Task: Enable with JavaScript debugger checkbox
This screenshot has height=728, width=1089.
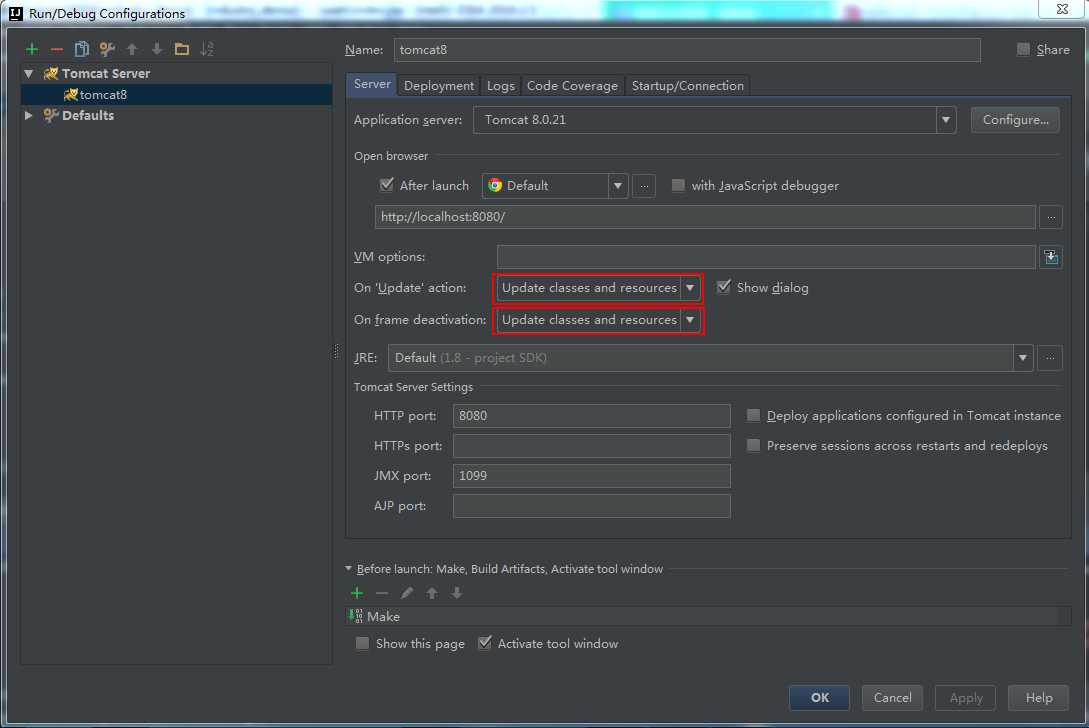Action: [678, 185]
